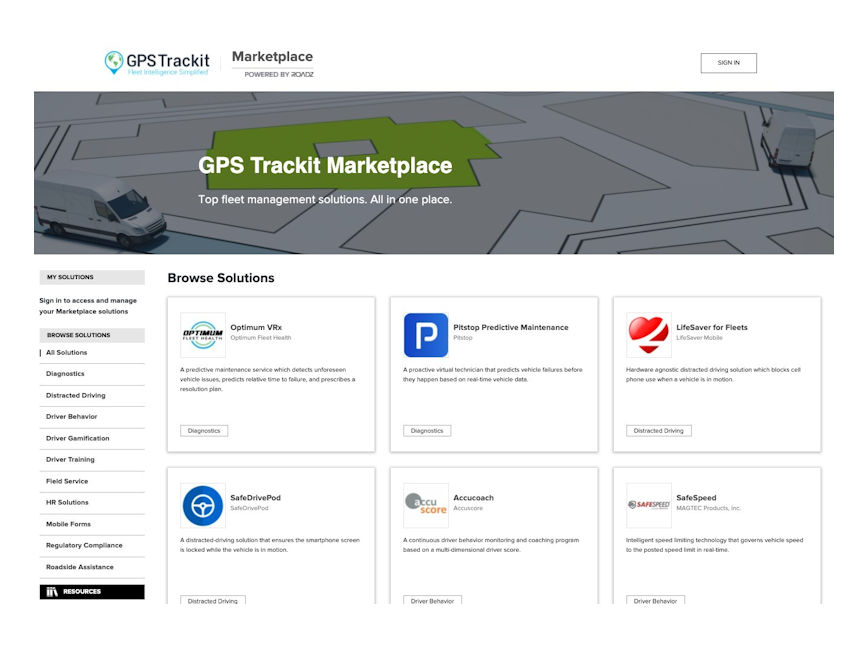Open the SafeSpeed solution title
The height and width of the screenshot is (645, 861).
tap(696, 498)
